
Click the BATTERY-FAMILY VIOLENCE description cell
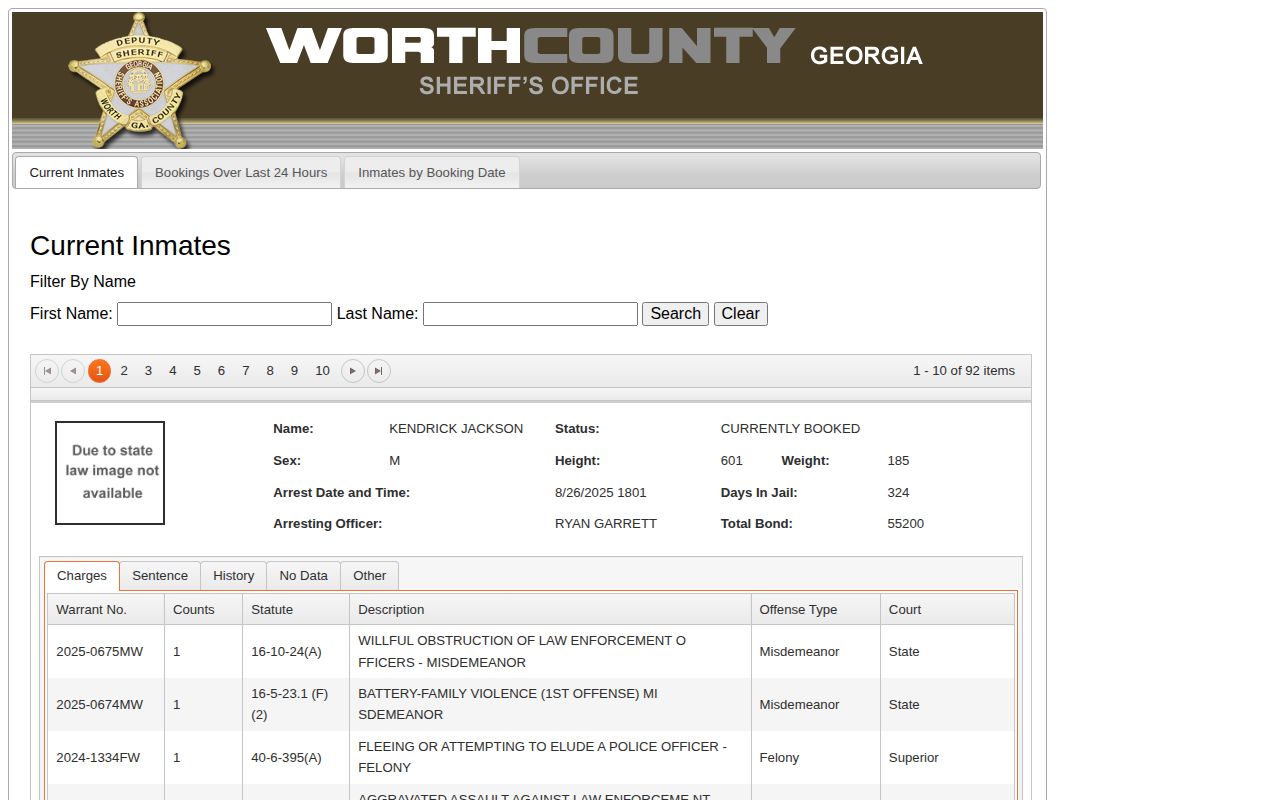pyautogui.click(x=551, y=705)
